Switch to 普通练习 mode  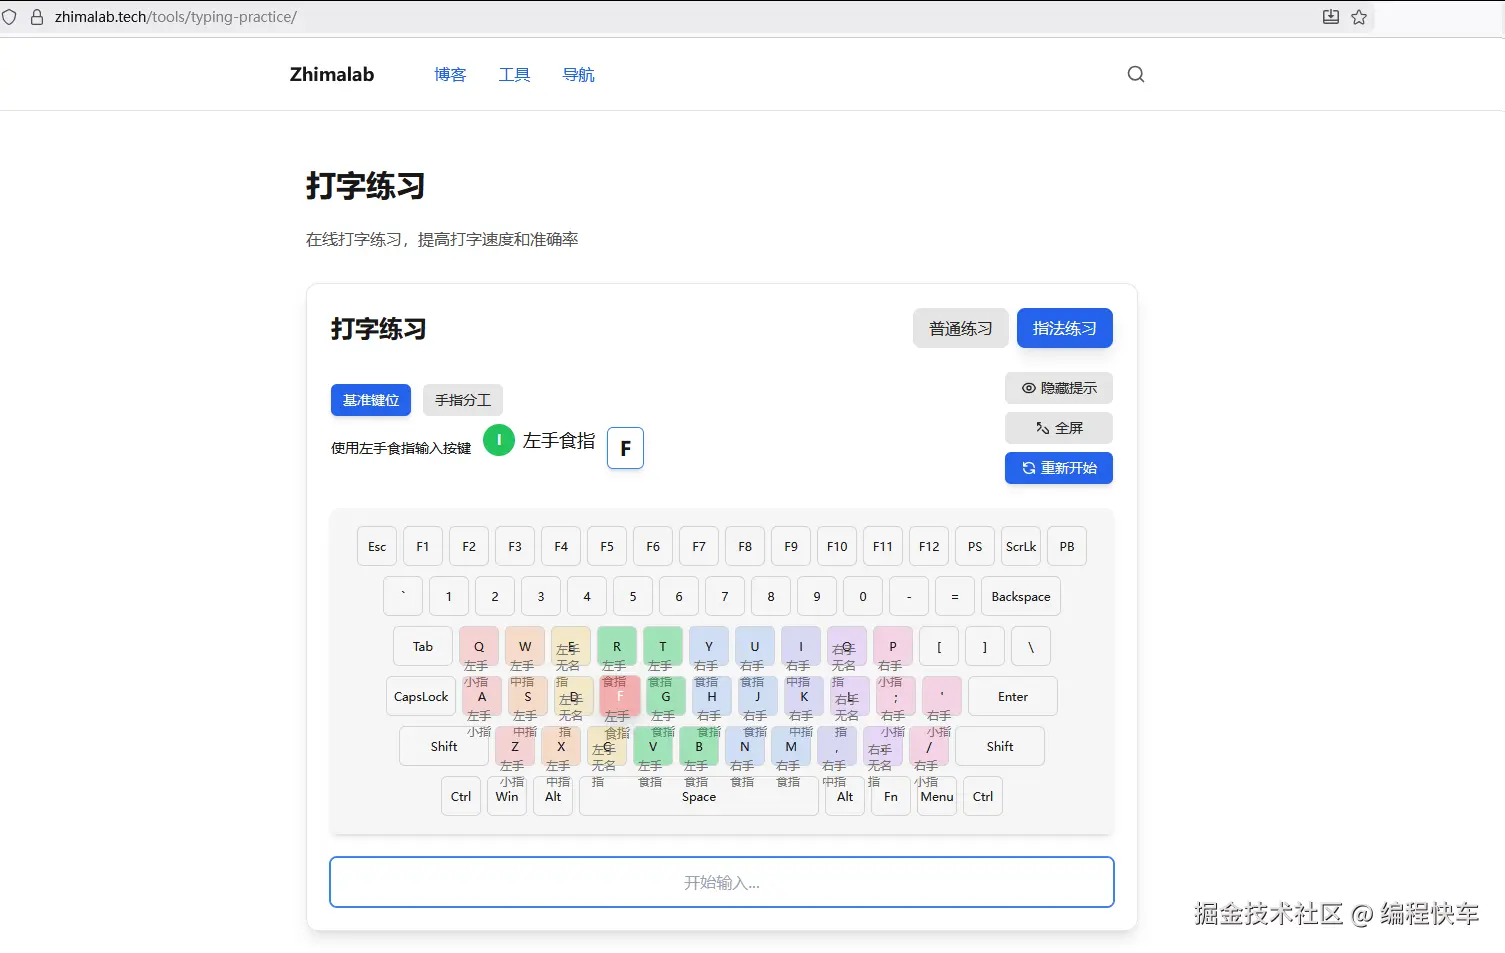click(x=960, y=327)
